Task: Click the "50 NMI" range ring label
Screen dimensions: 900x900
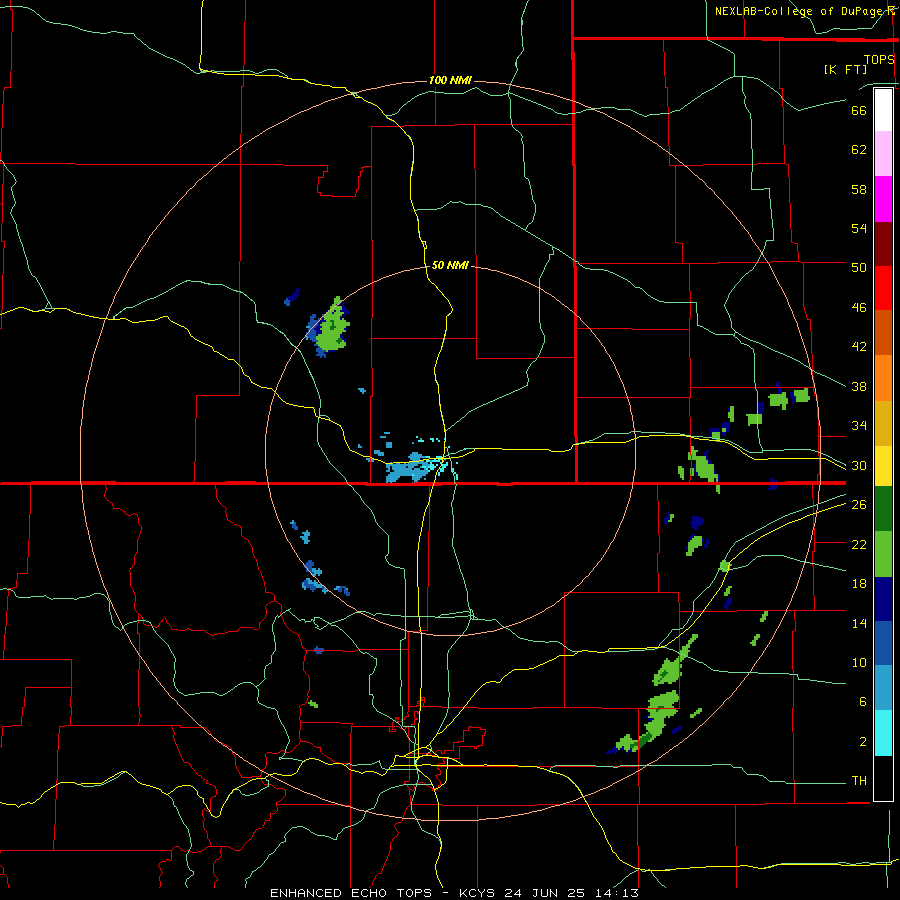Action: 450,265
